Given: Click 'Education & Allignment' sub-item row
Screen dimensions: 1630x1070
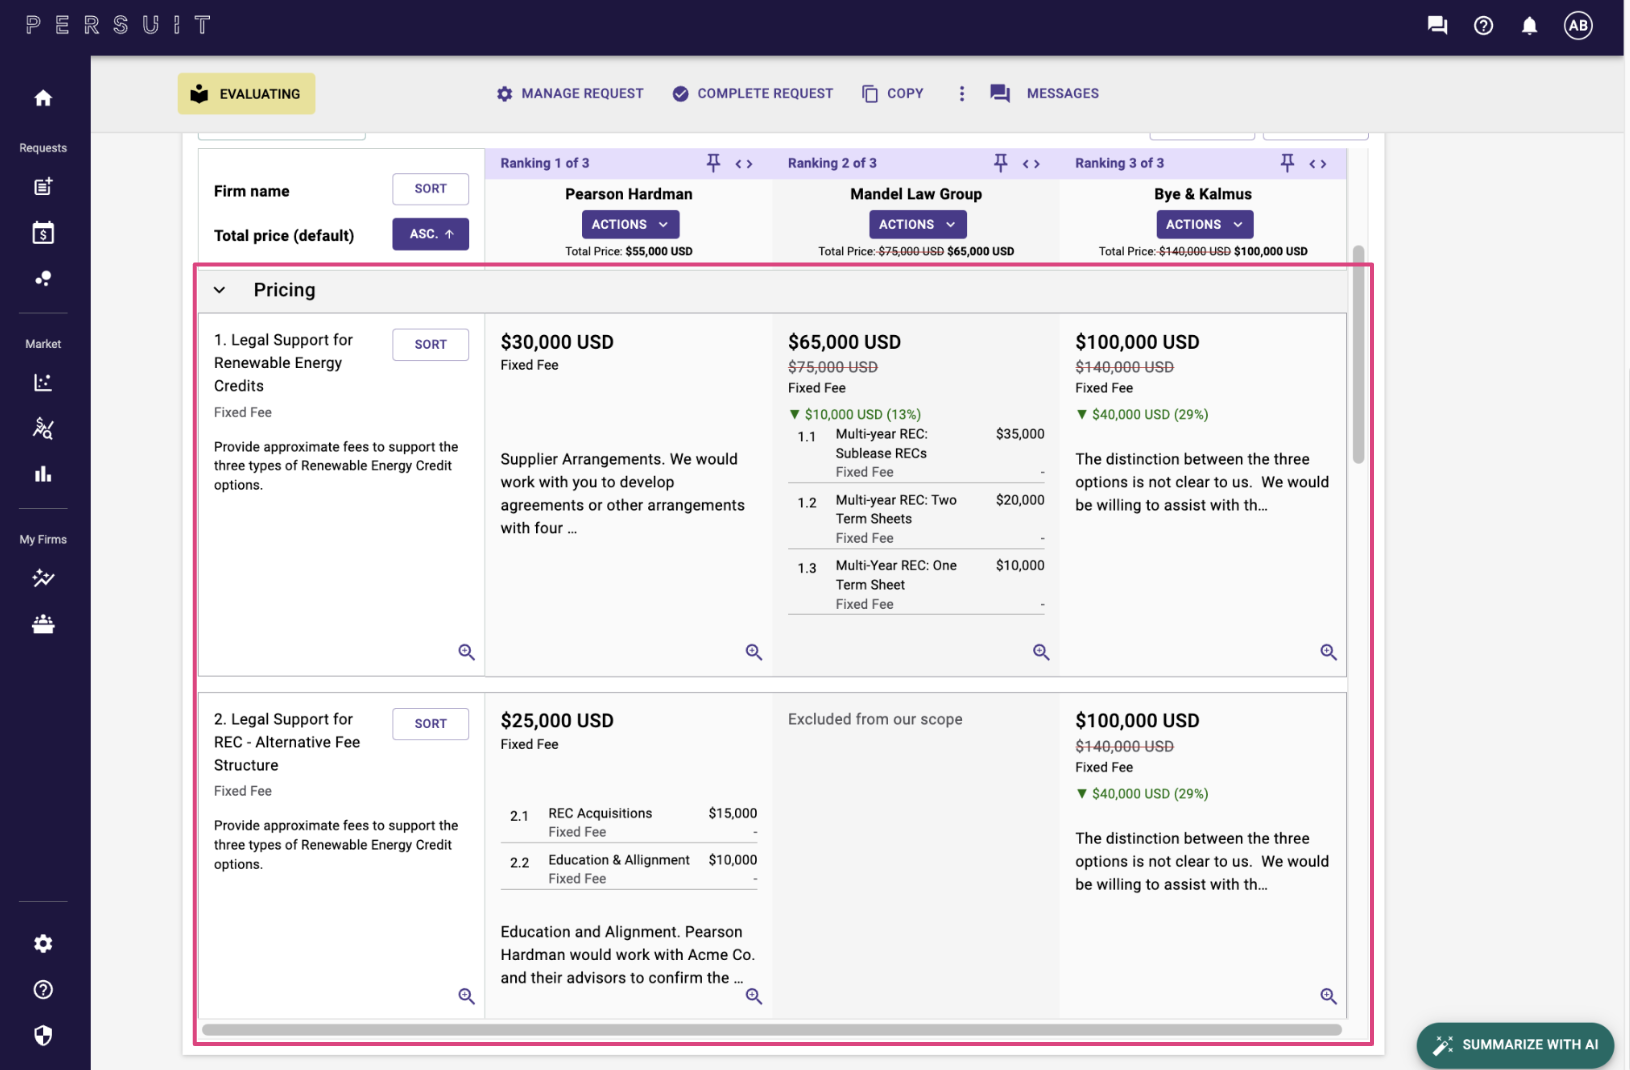Looking at the screenshot, I should 629,869.
